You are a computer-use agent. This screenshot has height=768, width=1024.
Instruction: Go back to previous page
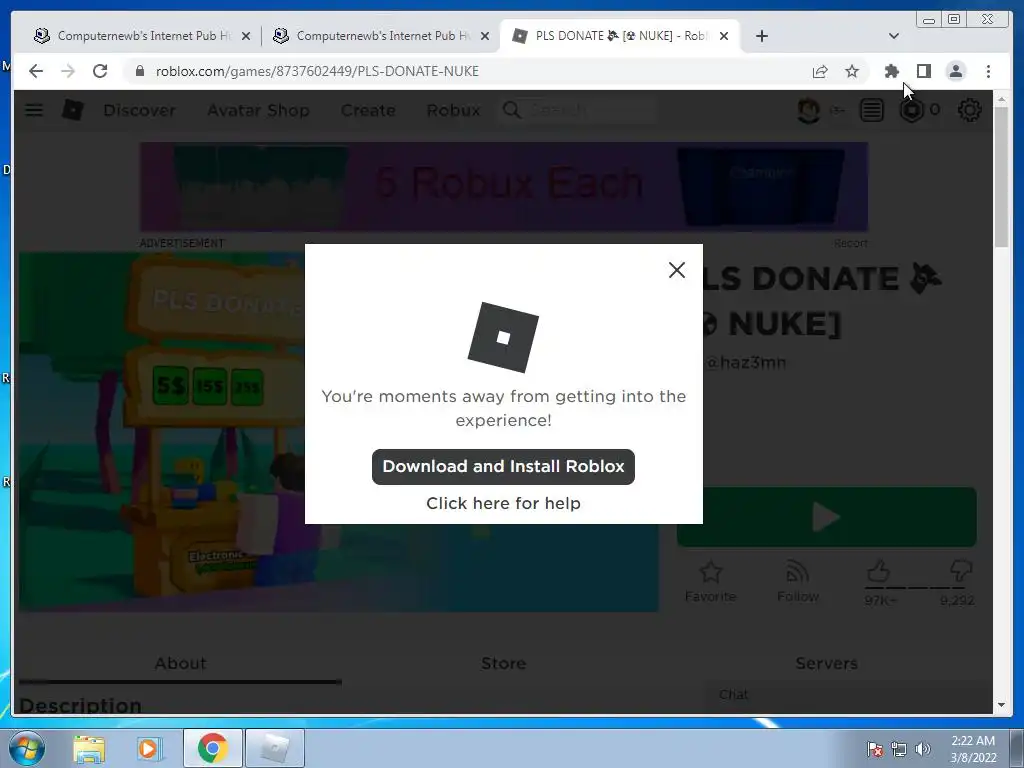[x=36, y=71]
